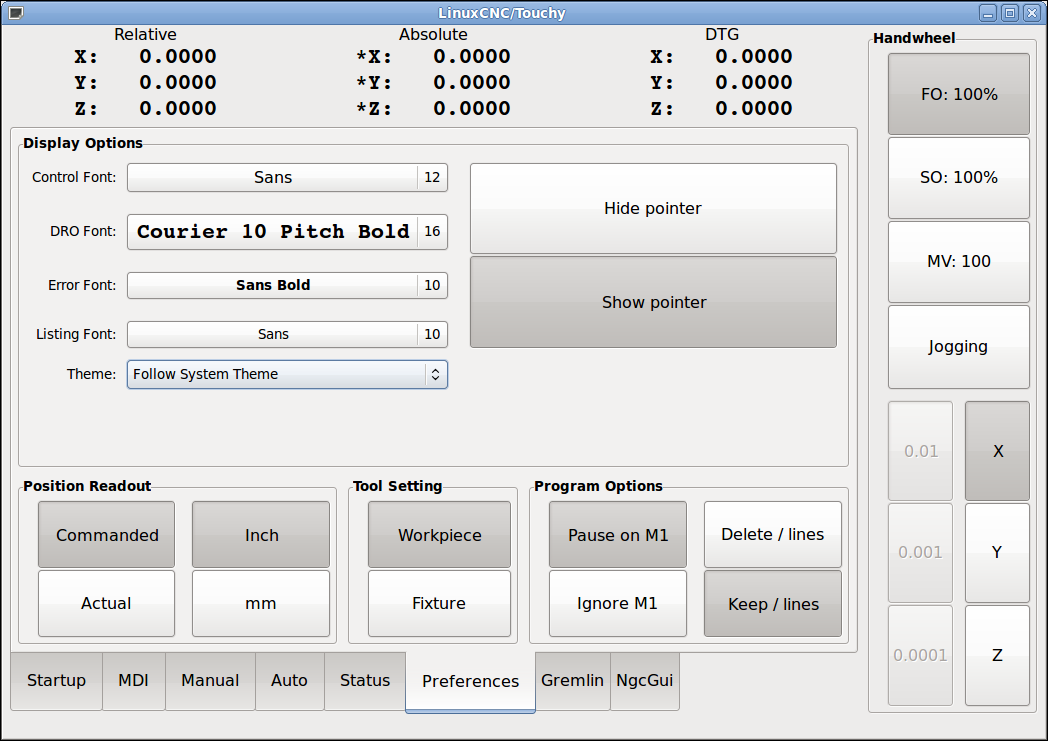Click the Absolute heading label
Image resolution: width=1048 pixels, height=741 pixels.
pyautogui.click(x=433, y=35)
